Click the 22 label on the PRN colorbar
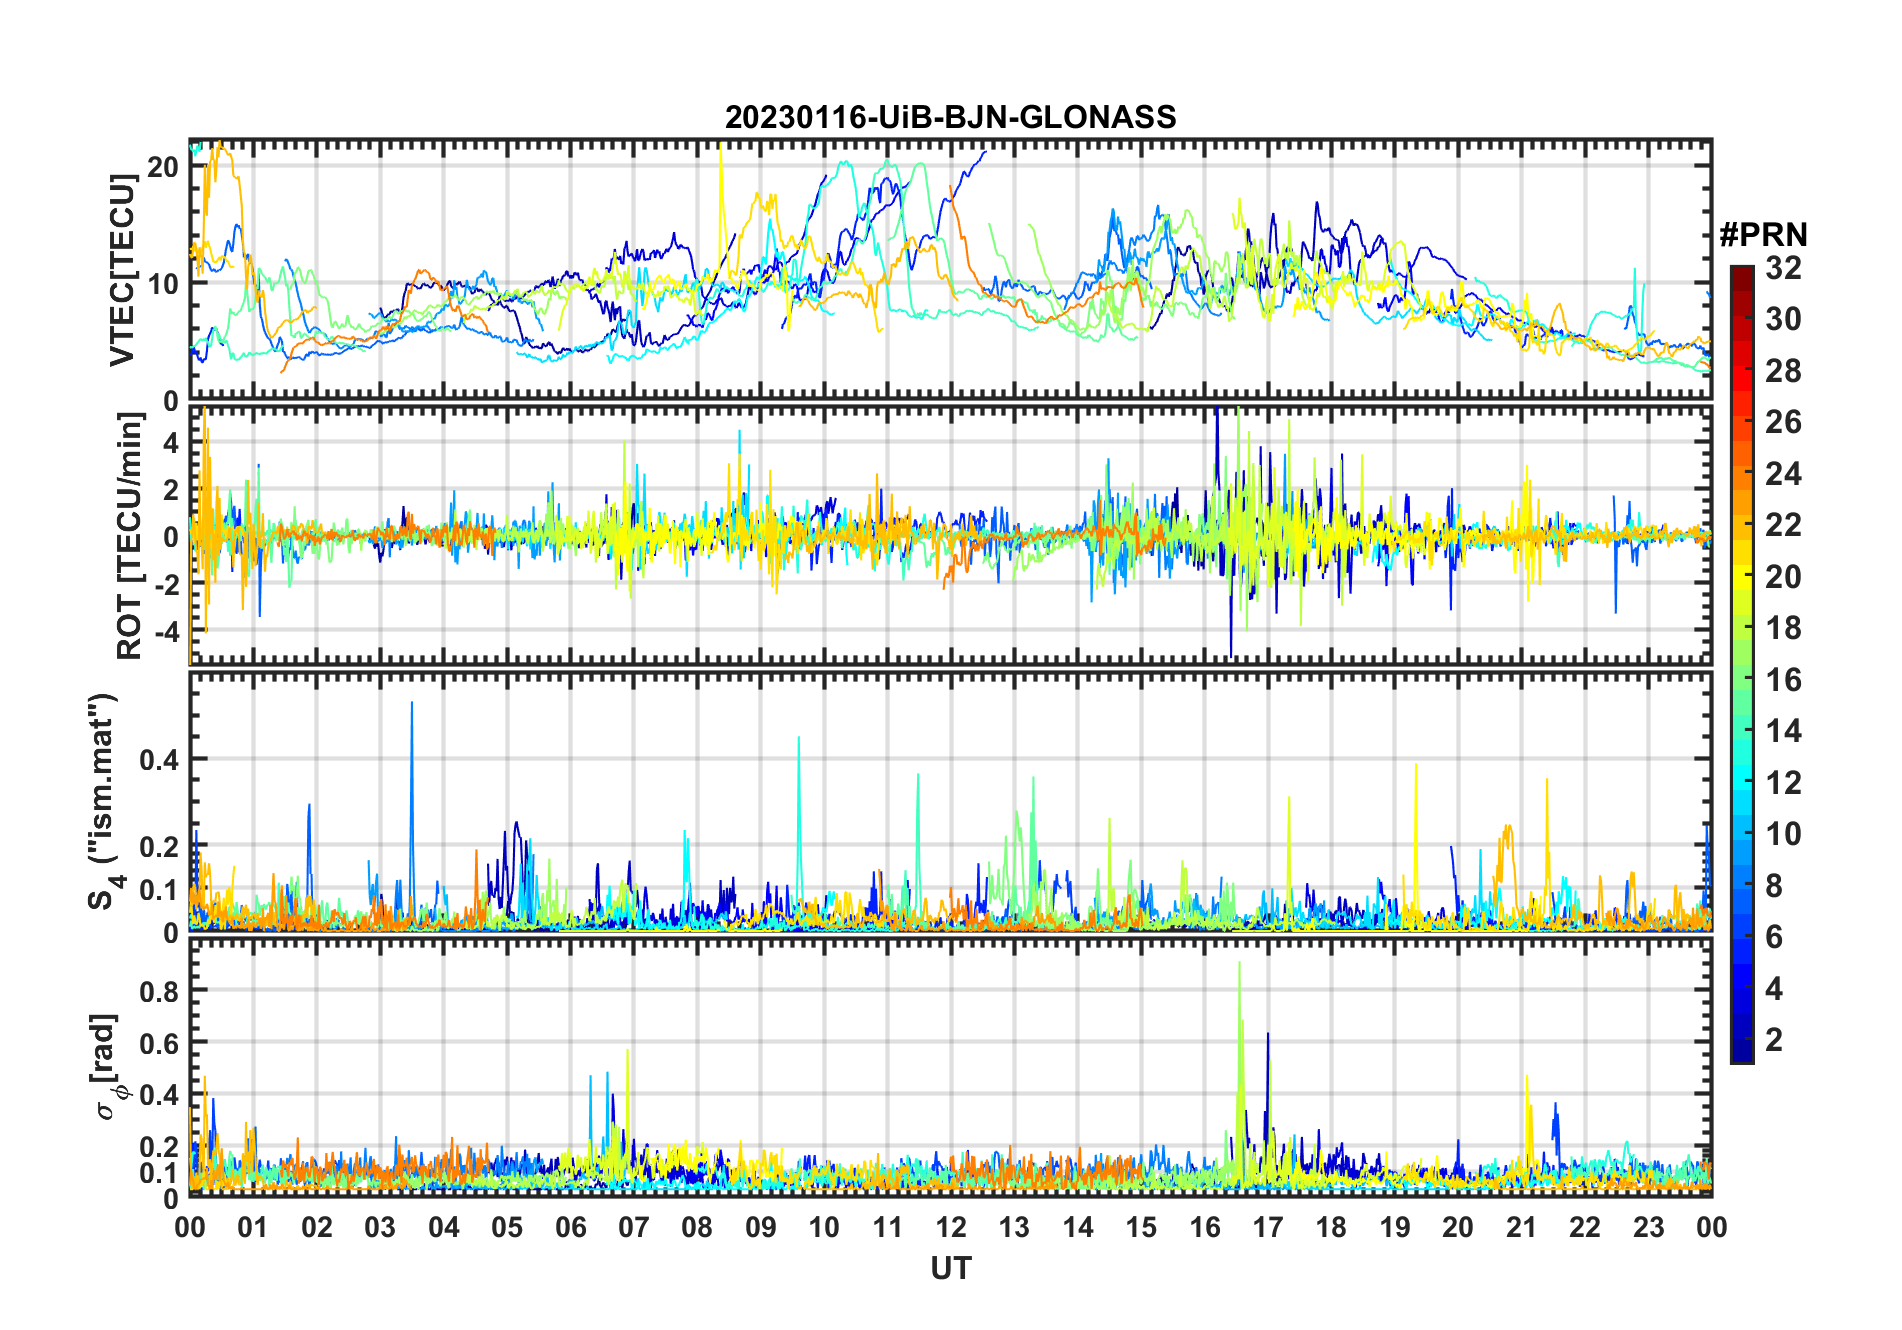 [x=1783, y=525]
